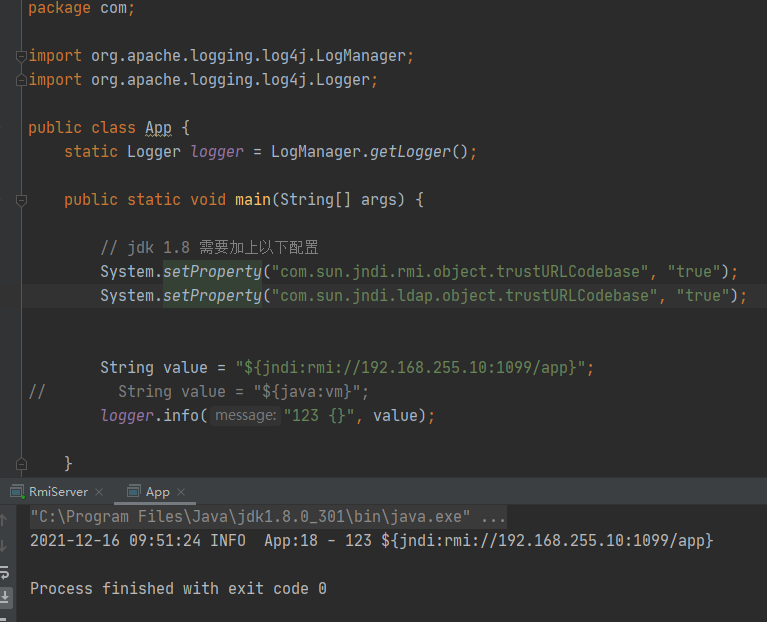The height and width of the screenshot is (622, 767).
Task: Click the info method call
Action: (180, 415)
